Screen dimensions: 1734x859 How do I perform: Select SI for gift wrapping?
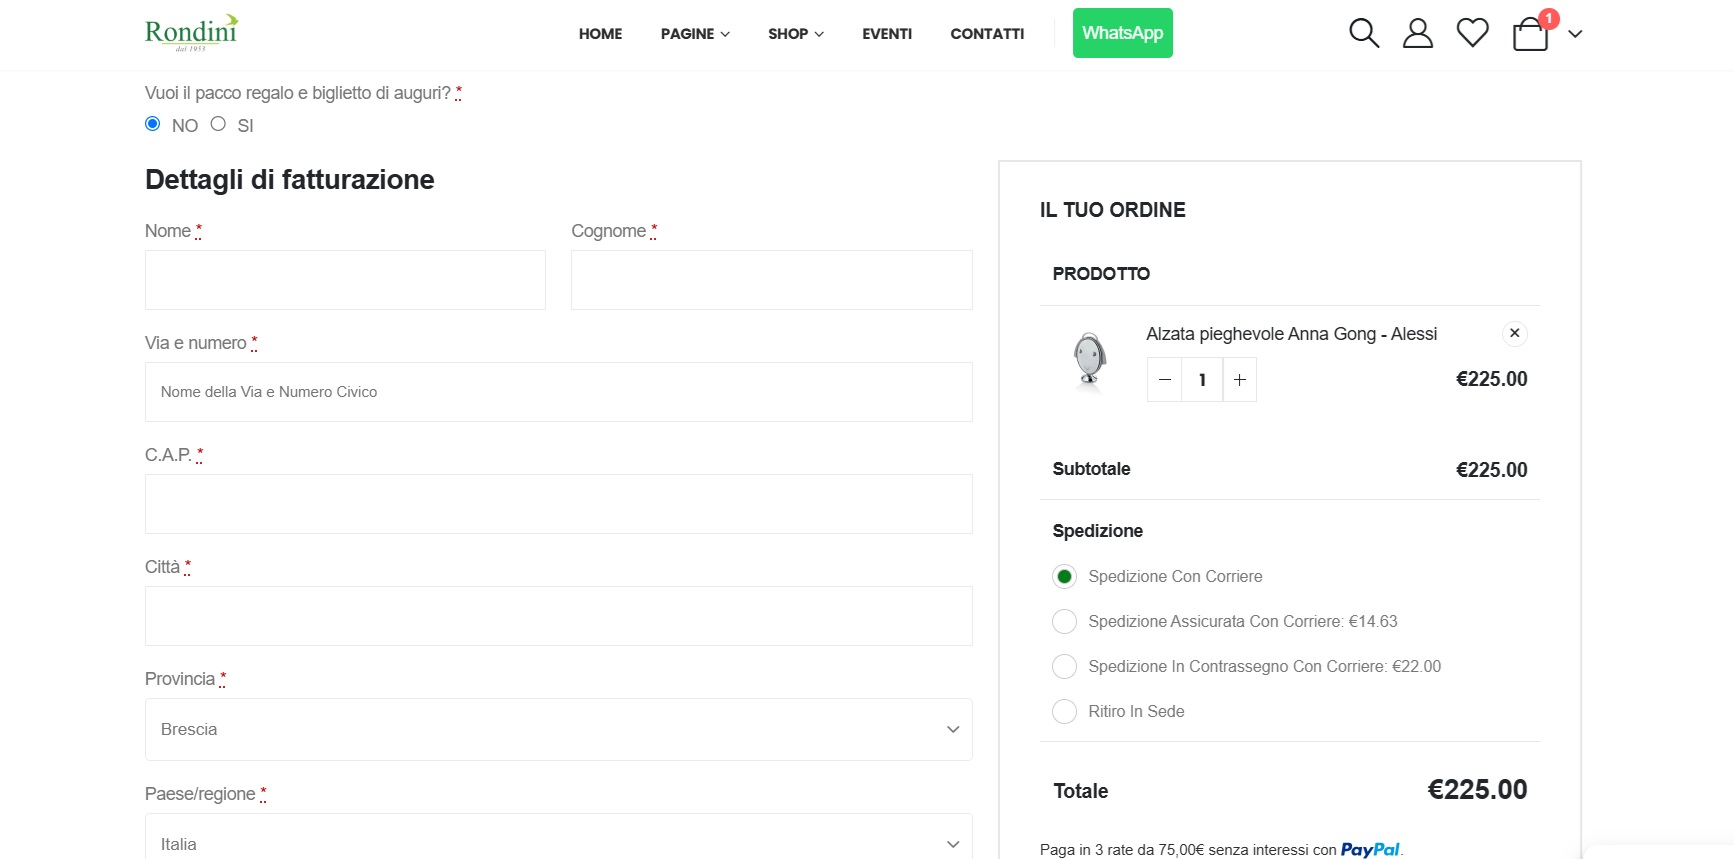coord(218,124)
